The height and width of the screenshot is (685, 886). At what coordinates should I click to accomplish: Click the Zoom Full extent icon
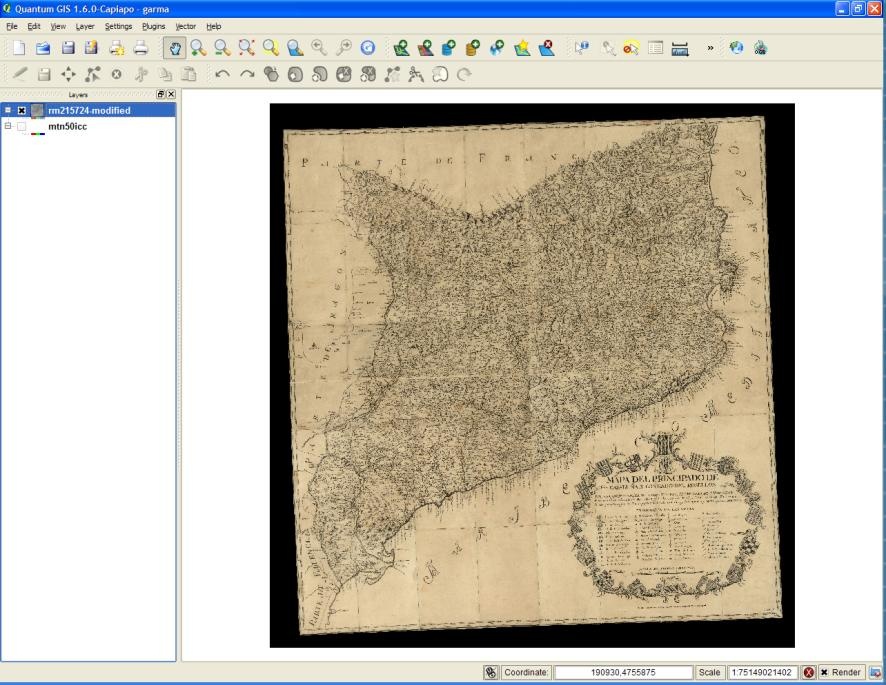(246, 48)
